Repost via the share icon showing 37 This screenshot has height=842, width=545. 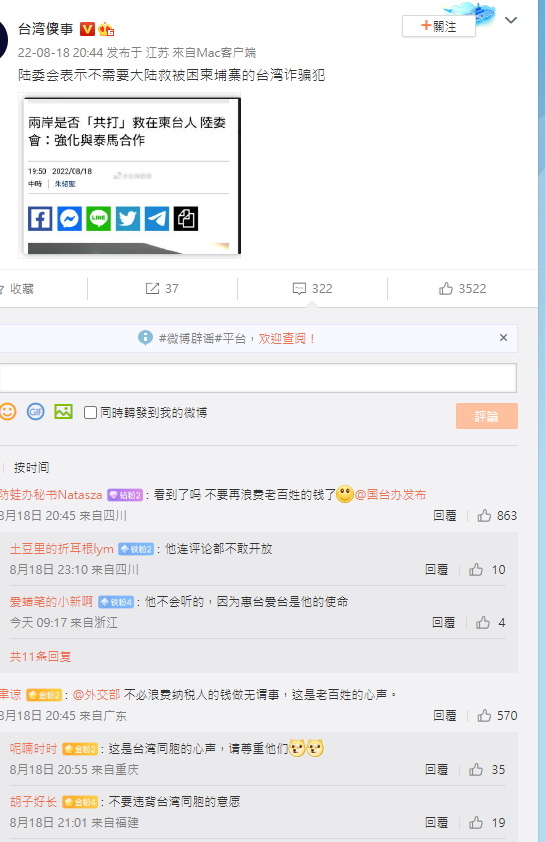(x=152, y=289)
